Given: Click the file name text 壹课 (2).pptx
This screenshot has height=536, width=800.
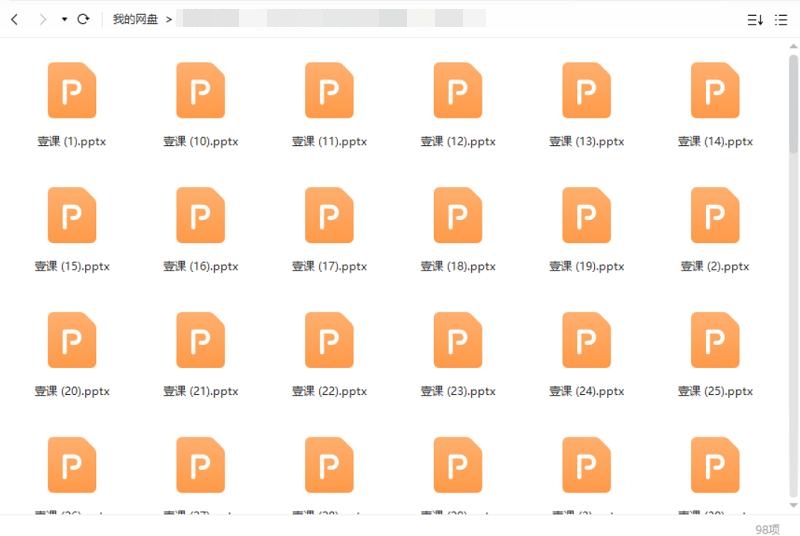Looking at the screenshot, I should click(715, 267).
